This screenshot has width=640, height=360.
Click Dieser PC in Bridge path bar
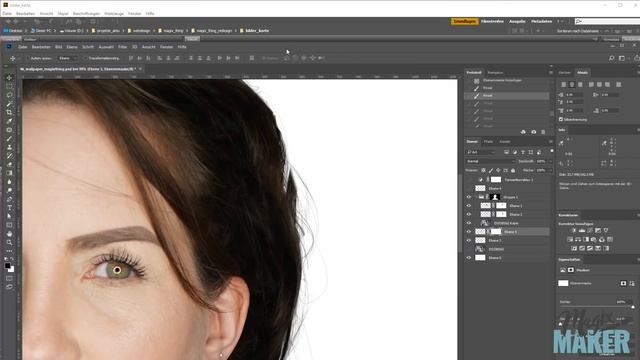pos(40,31)
